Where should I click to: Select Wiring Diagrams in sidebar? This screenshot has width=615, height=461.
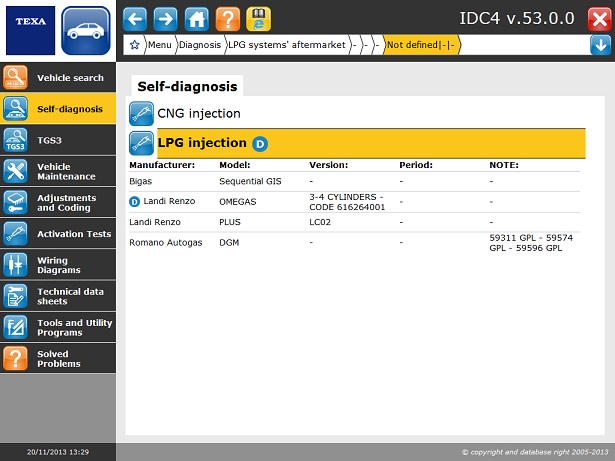pos(58,265)
